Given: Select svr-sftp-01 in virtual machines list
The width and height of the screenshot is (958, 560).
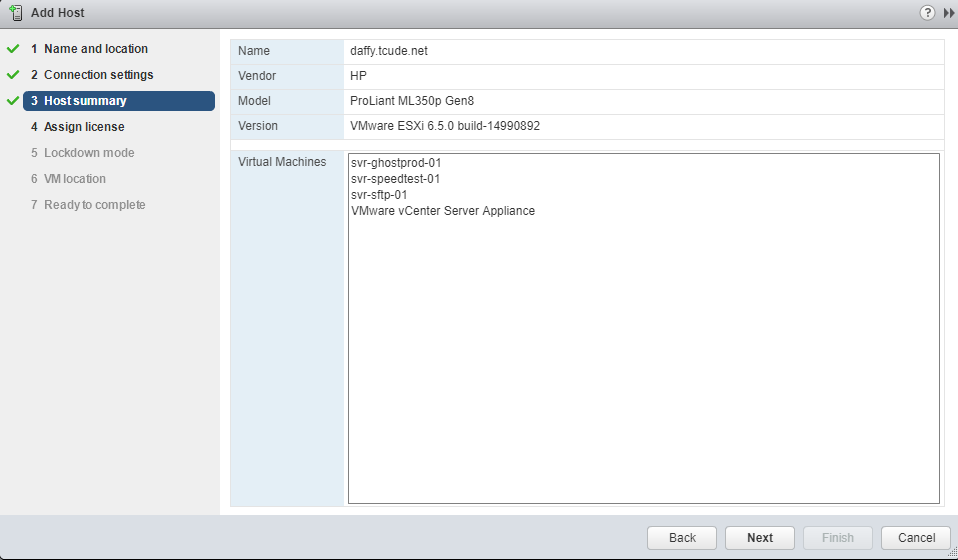Looking at the screenshot, I should (x=379, y=195).
